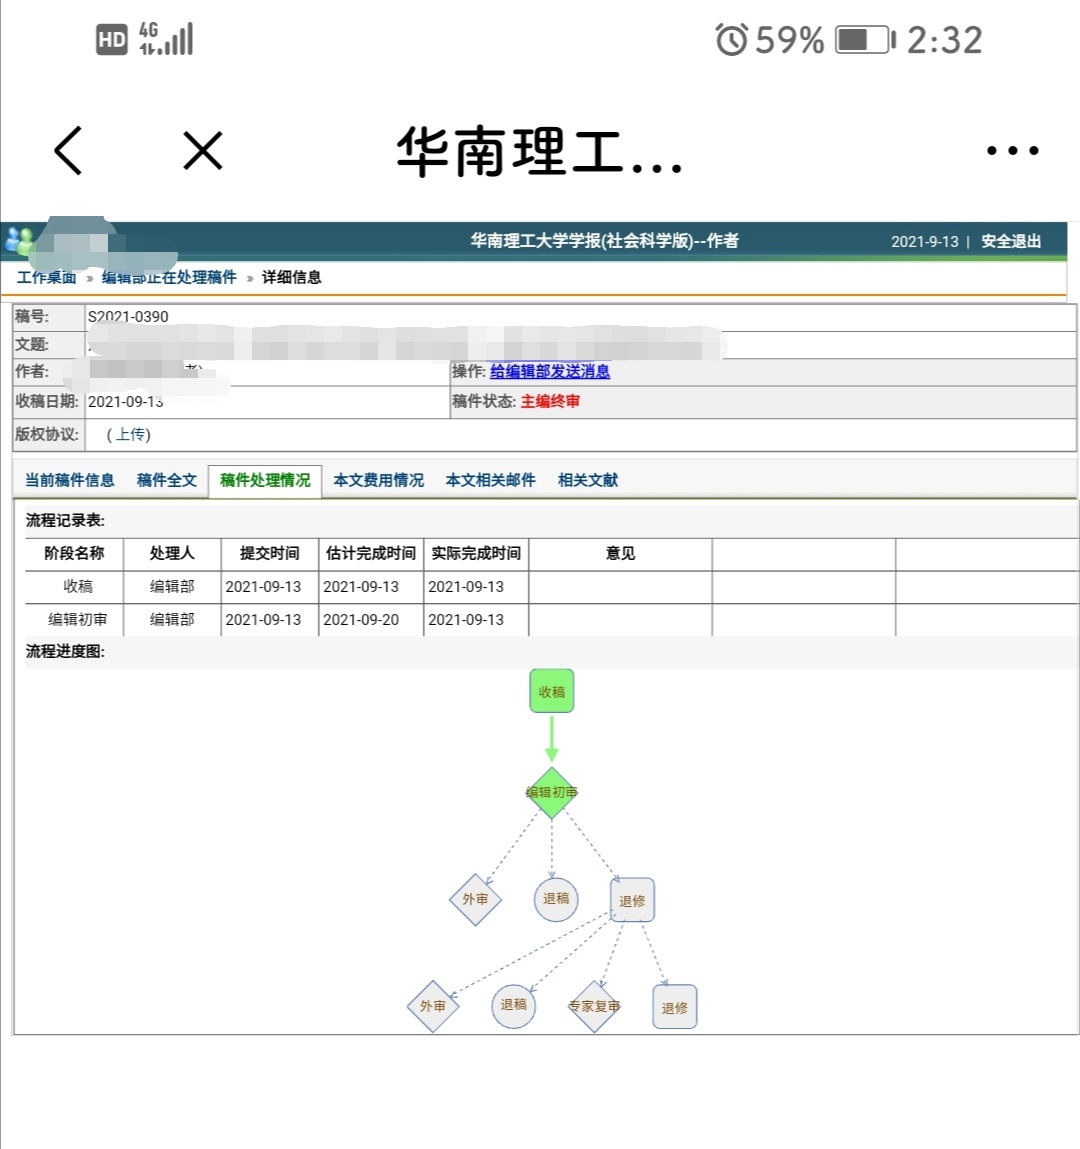Click the 专家复审 diamond node
The image size is (1080, 1149).
tap(594, 1006)
